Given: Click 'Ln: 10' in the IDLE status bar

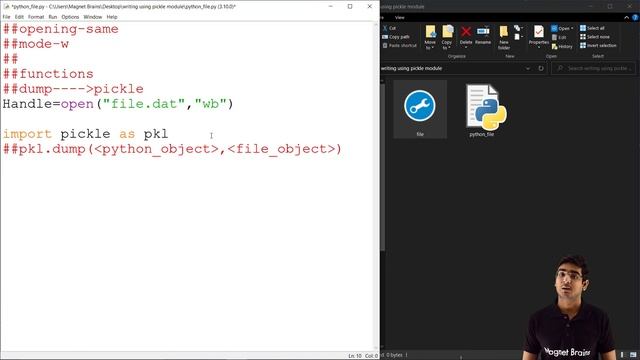Looking at the screenshot, I should [355, 356].
